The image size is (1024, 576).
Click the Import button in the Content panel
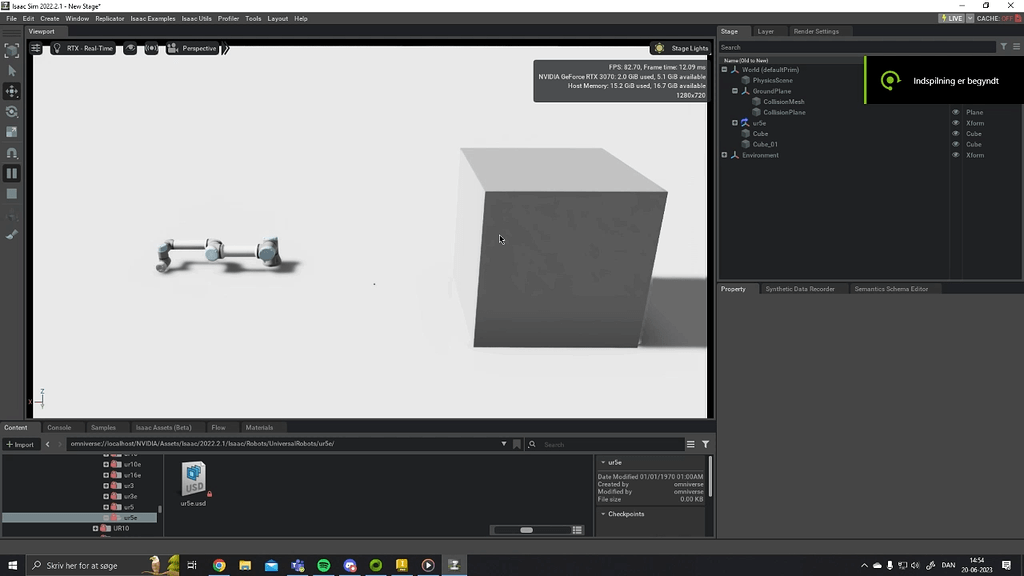pyautogui.click(x=20, y=444)
